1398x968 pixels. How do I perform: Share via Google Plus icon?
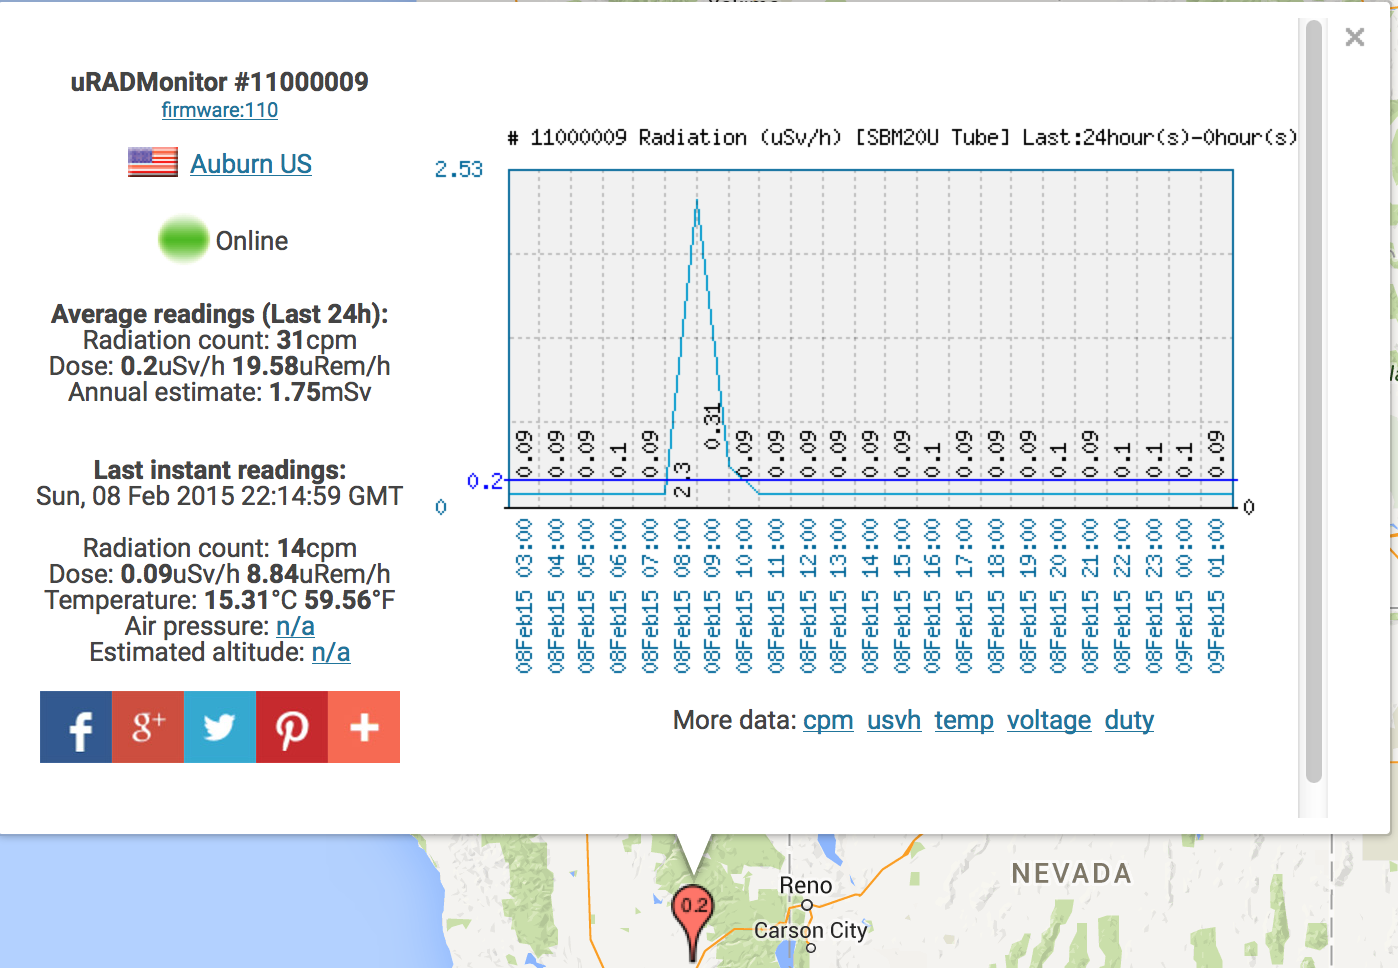[x=148, y=727]
